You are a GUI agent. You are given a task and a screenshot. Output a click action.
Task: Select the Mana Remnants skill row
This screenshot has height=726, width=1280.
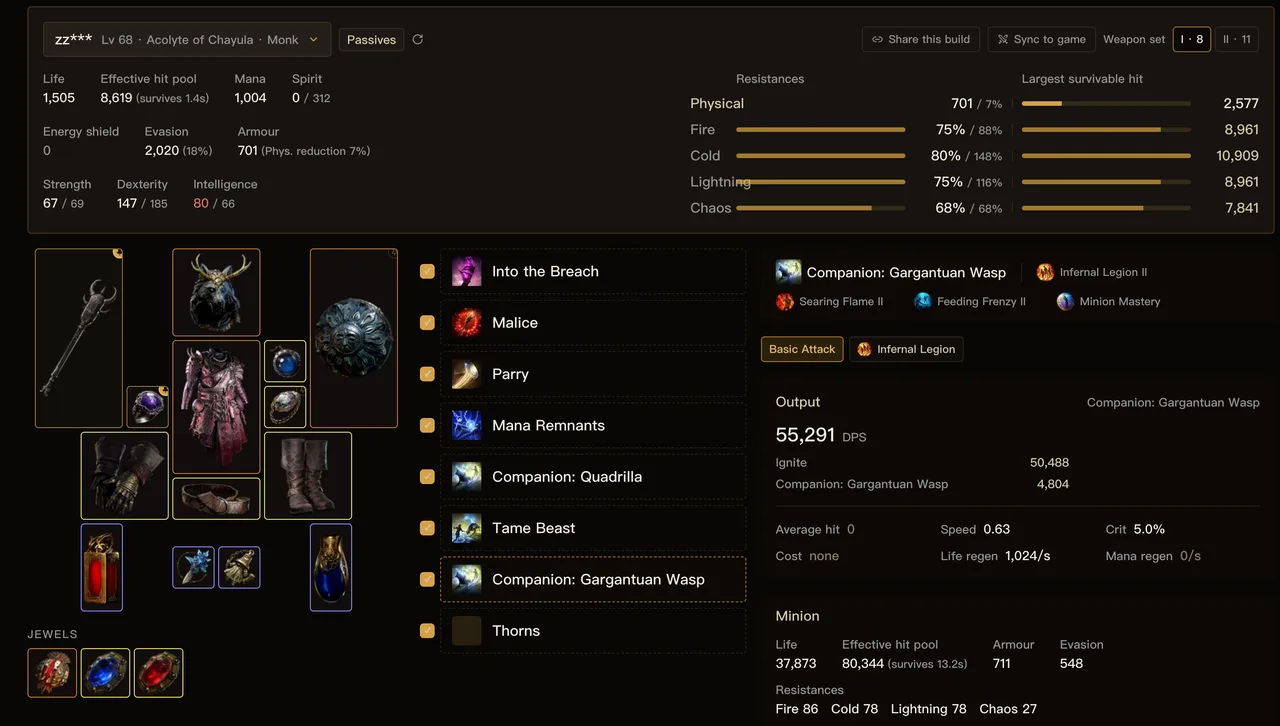tap(593, 426)
